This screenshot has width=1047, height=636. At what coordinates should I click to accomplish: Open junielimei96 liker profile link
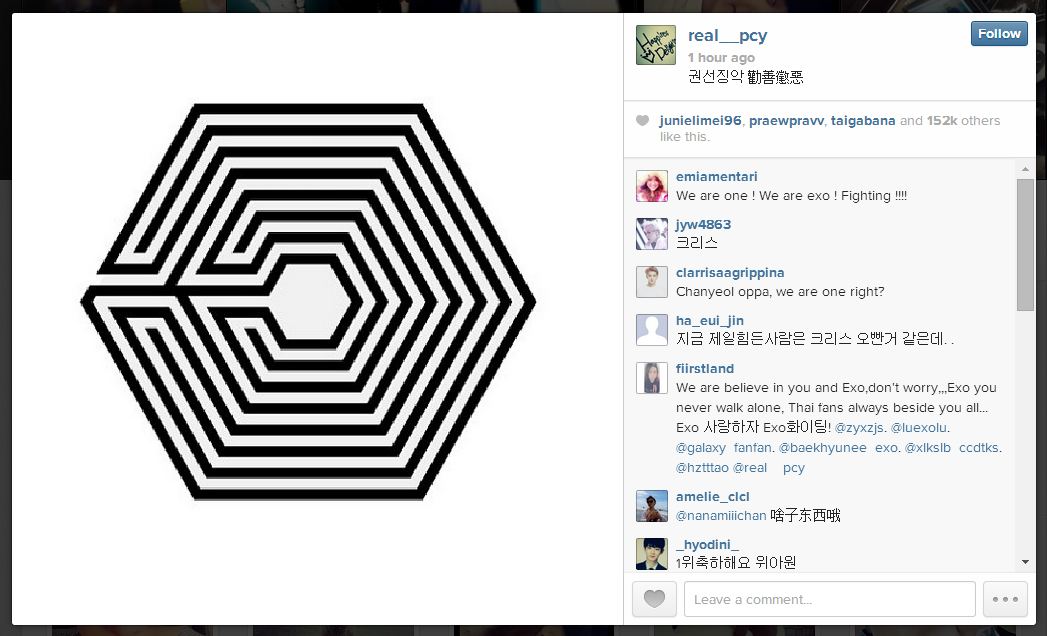[700, 121]
